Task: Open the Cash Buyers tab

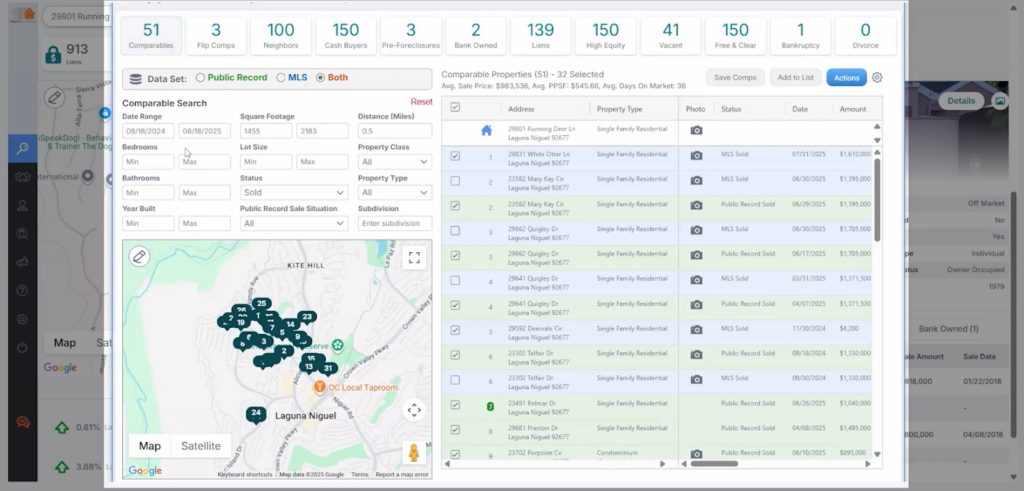Action: tap(345, 36)
